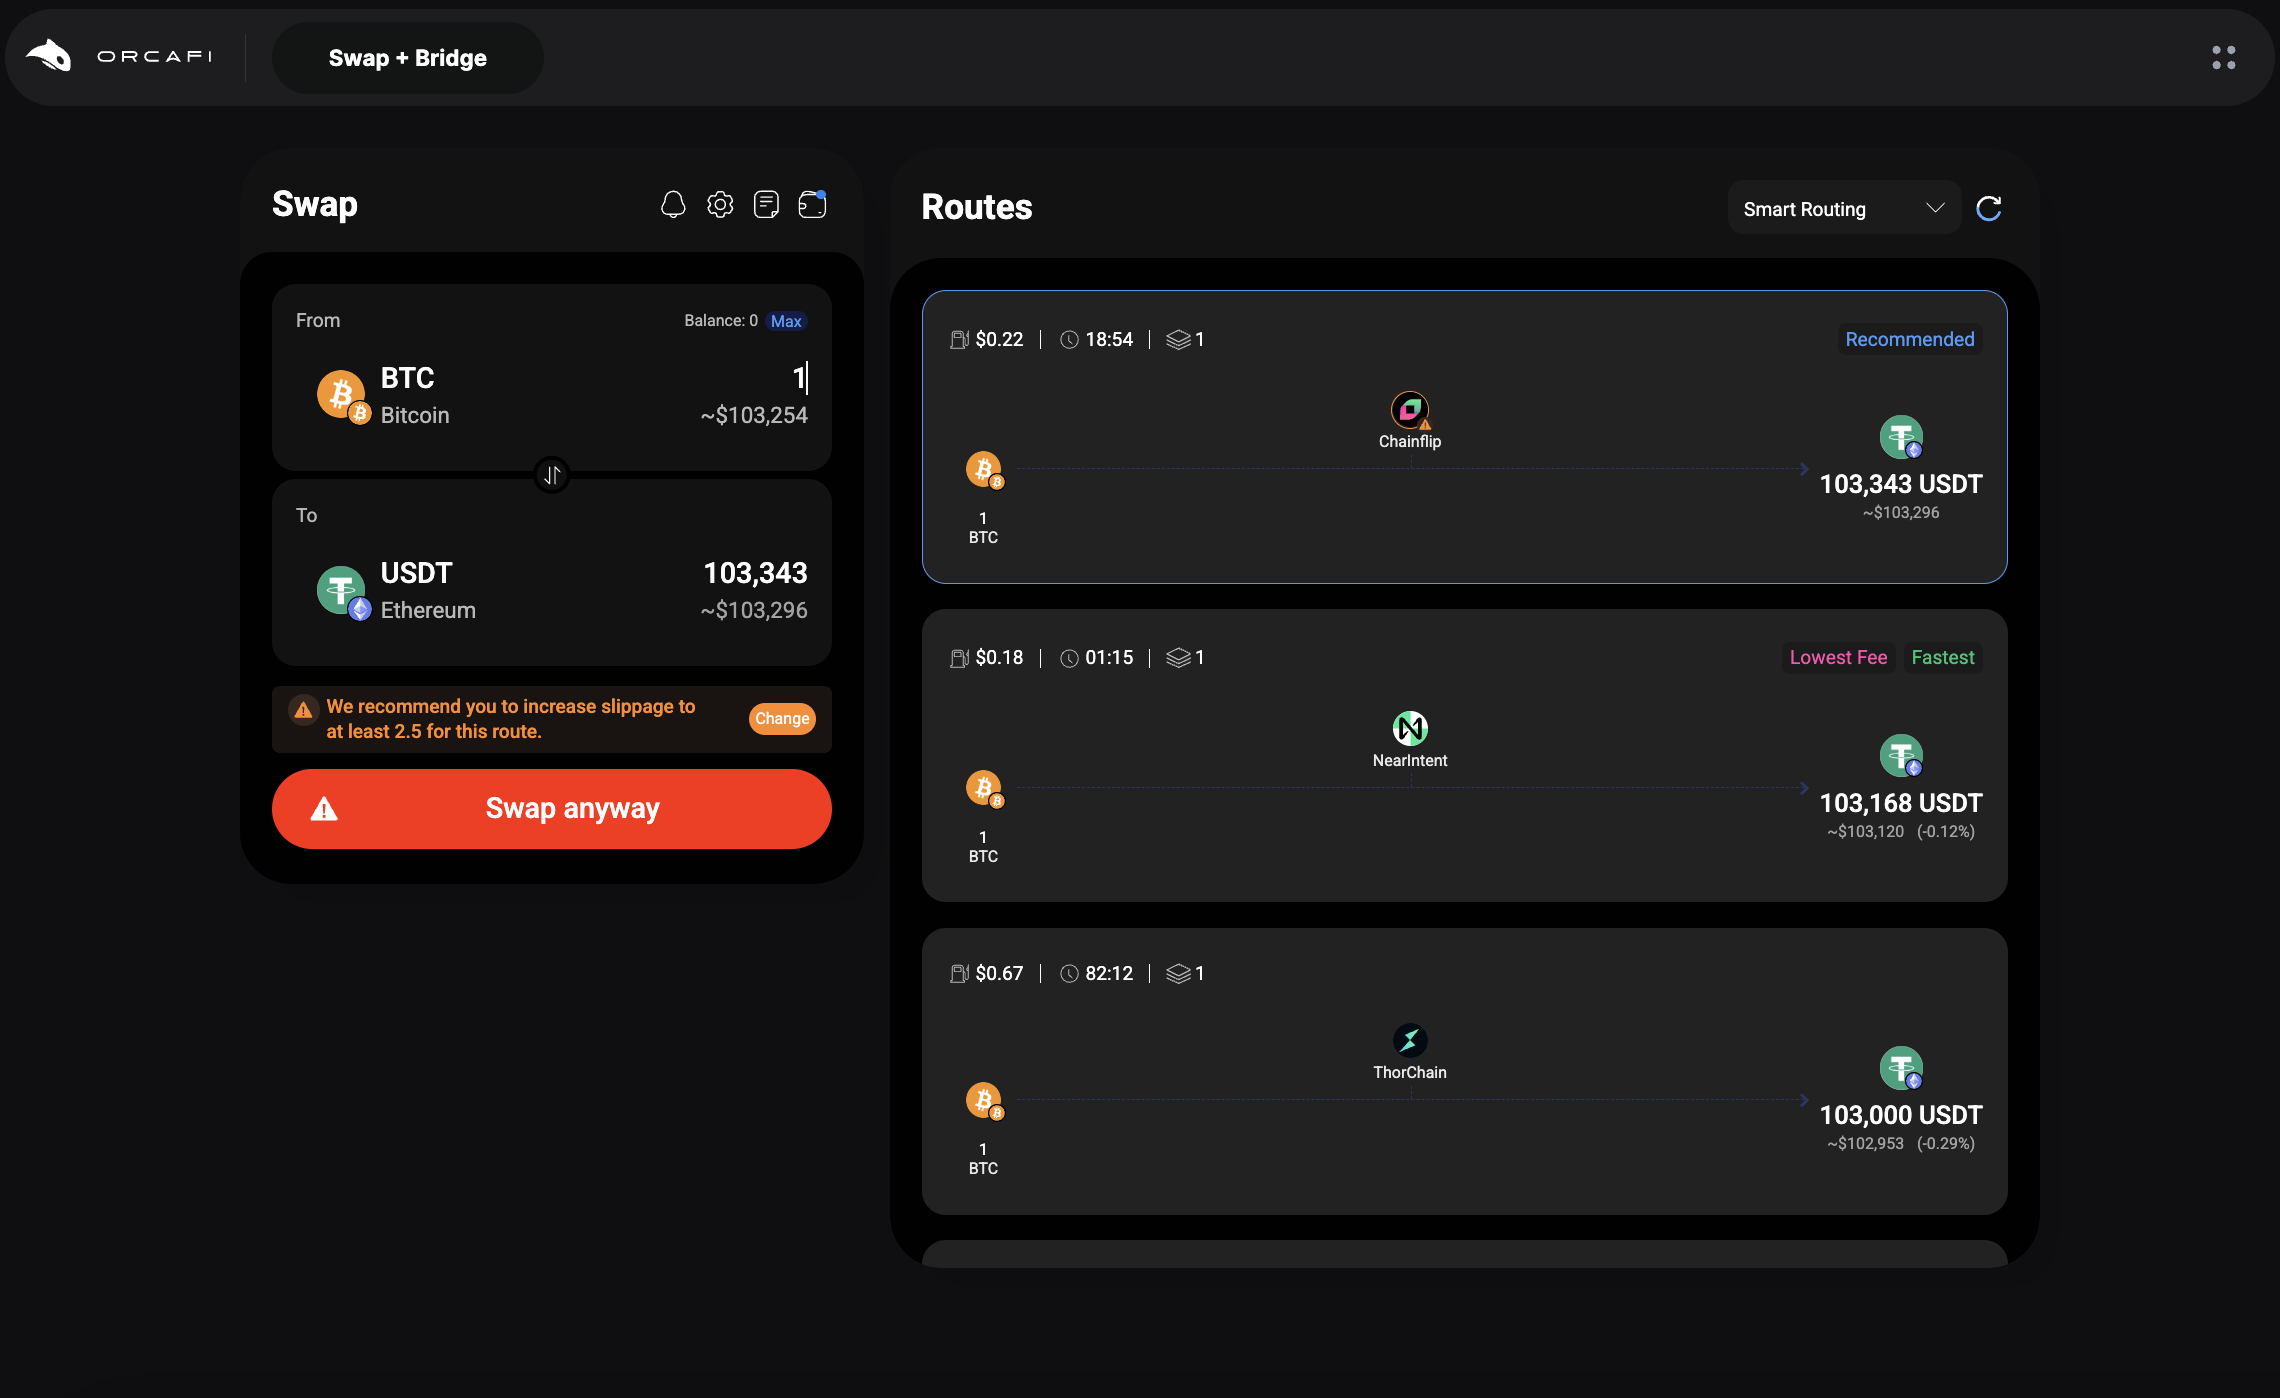2280x1398 pixels.
Task: Click the Lowest Fee route tag
Action: coord(1837,657)
